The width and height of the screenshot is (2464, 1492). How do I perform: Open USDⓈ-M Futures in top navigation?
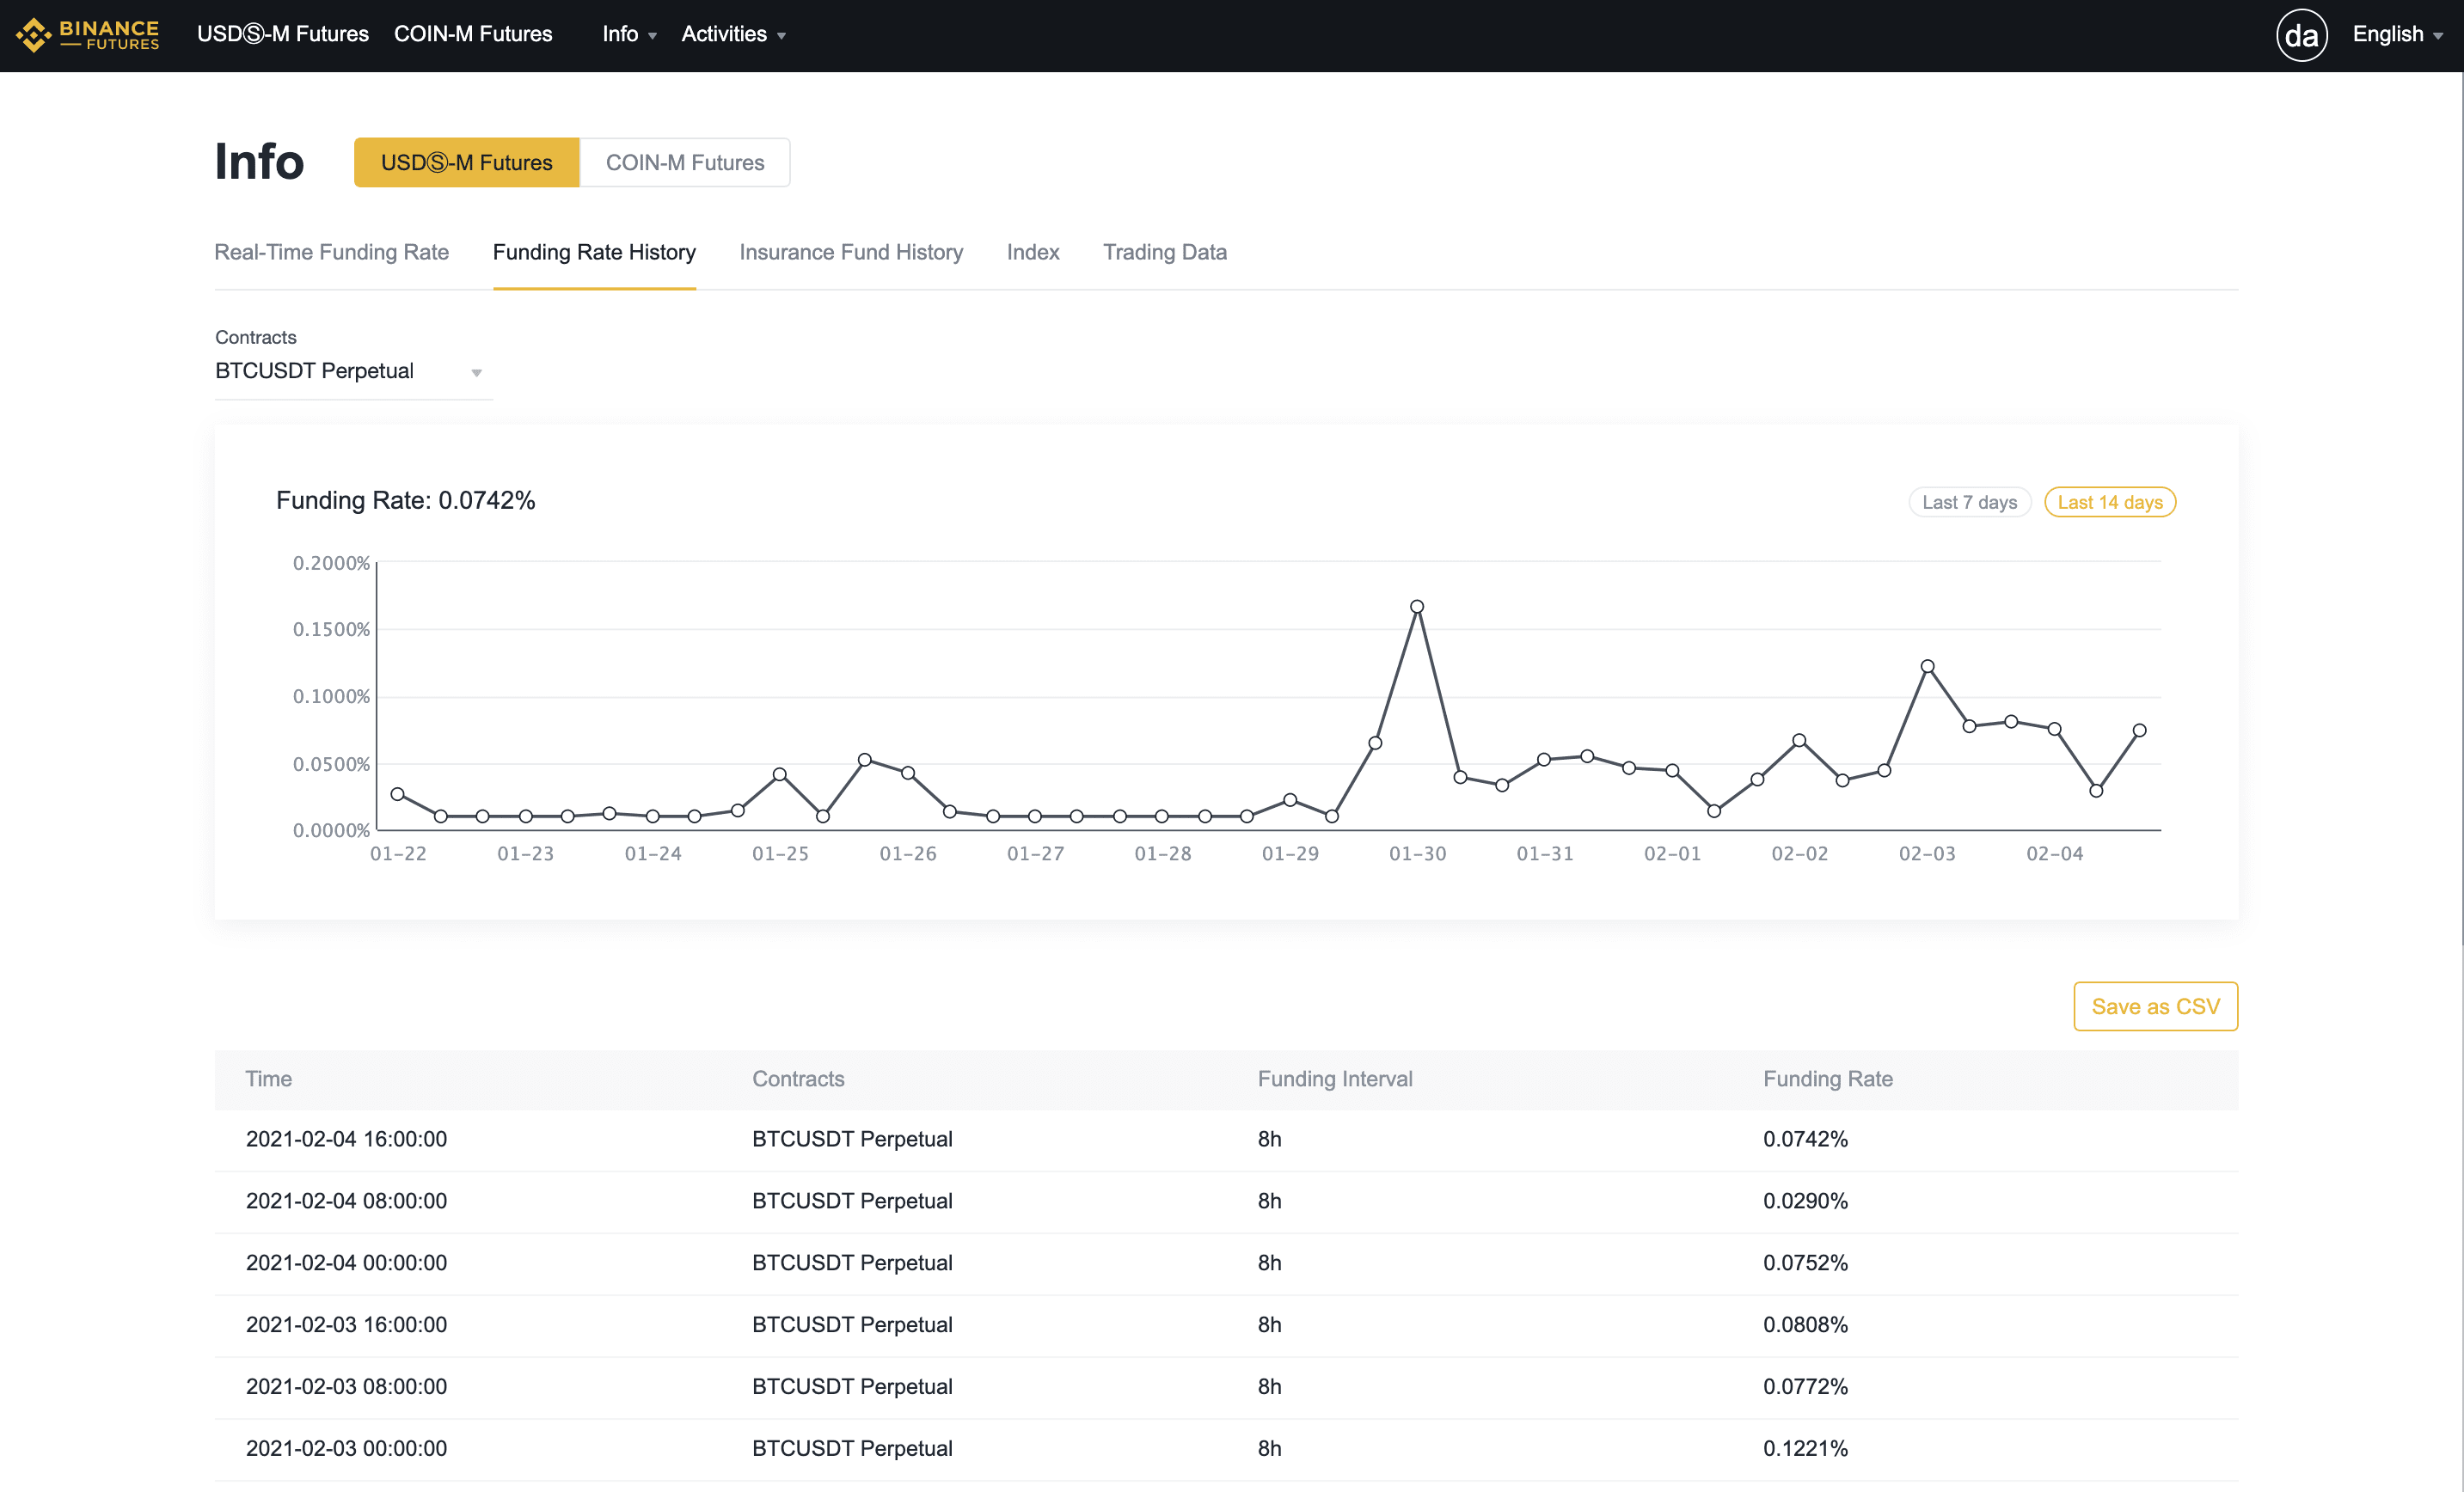pos(283,34)
